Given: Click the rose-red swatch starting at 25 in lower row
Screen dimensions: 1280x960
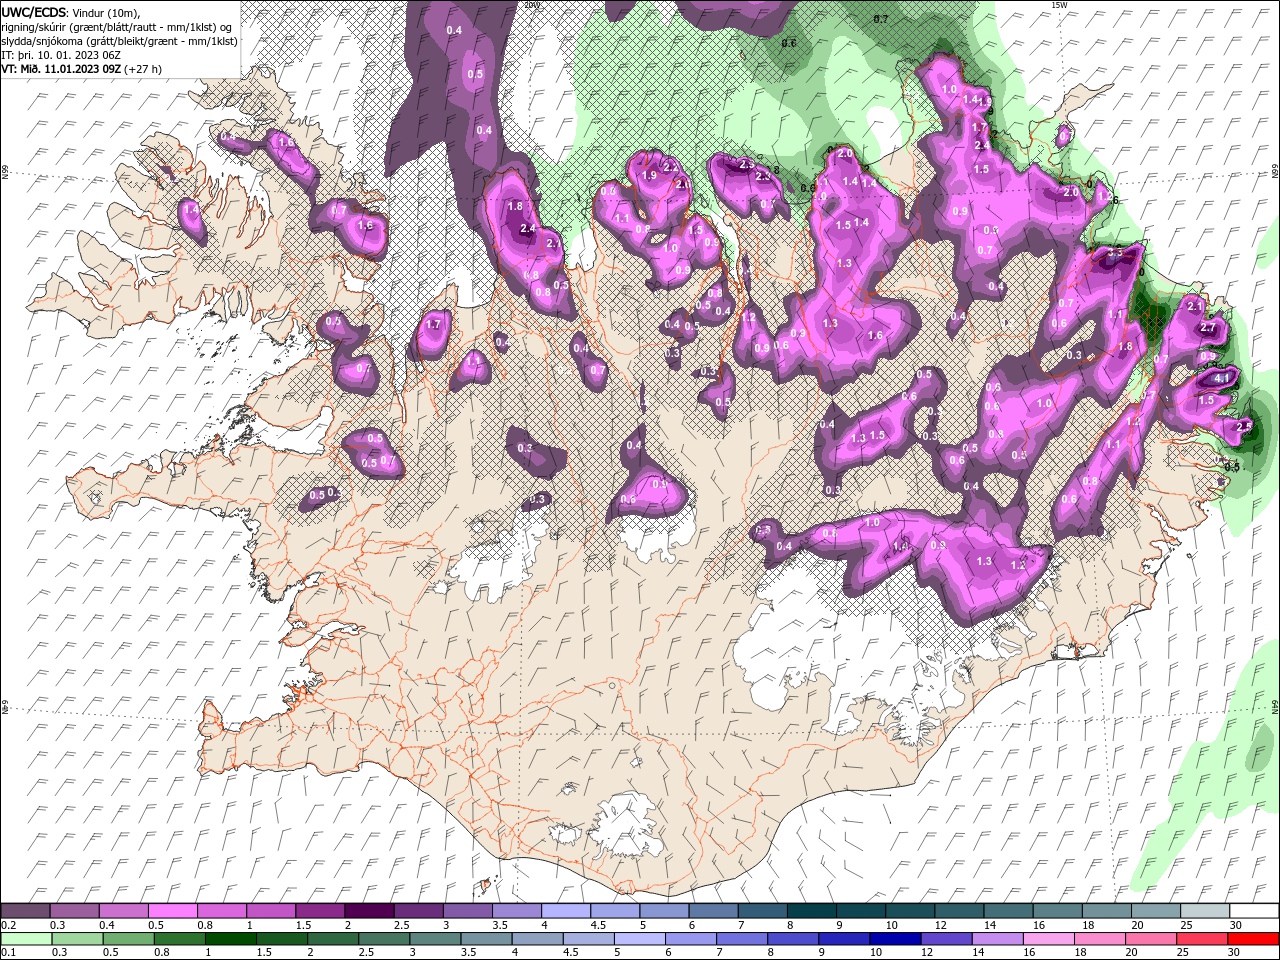Looking at the screenshot, I should 1201,939.
